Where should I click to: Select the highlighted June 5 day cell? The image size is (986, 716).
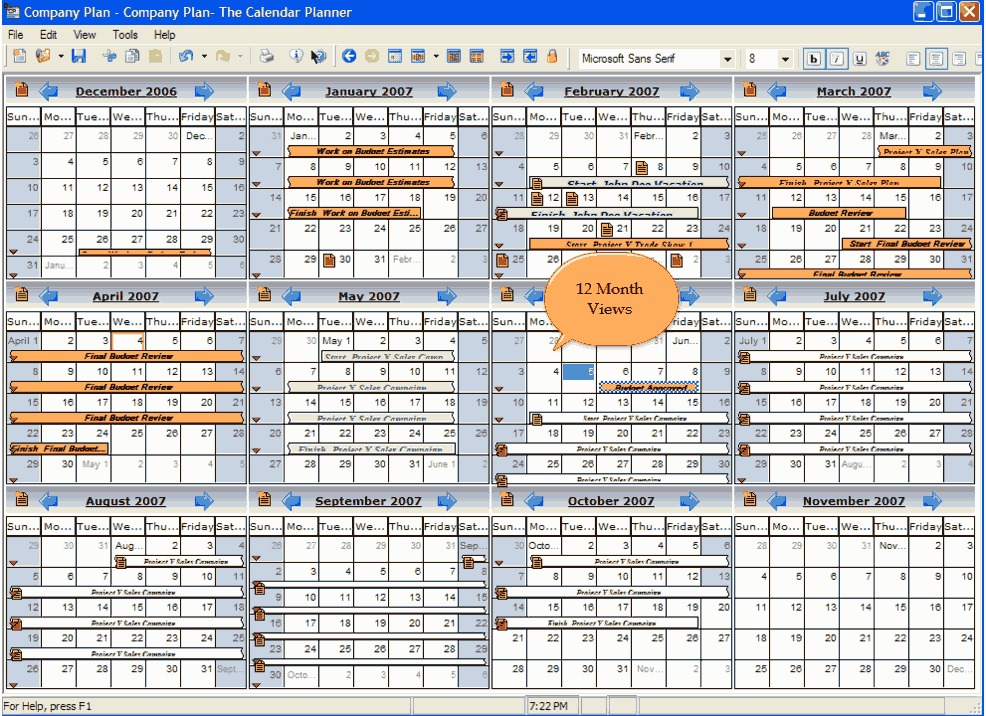[579, 372]
